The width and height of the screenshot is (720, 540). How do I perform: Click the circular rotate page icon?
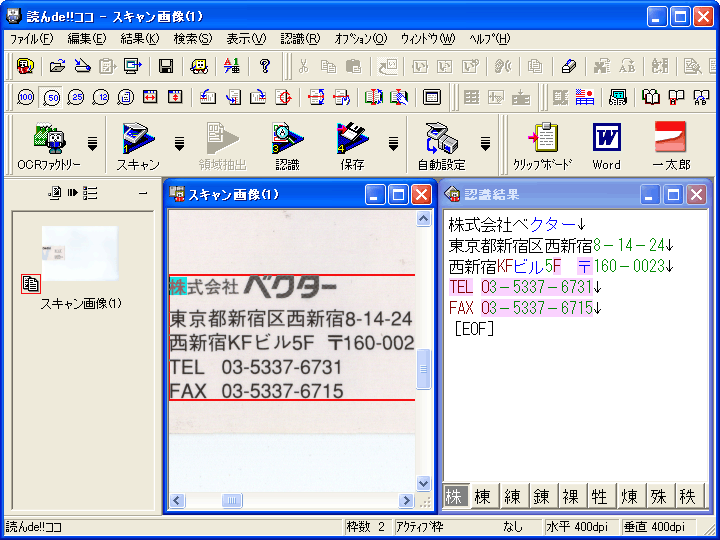(283, 97)
